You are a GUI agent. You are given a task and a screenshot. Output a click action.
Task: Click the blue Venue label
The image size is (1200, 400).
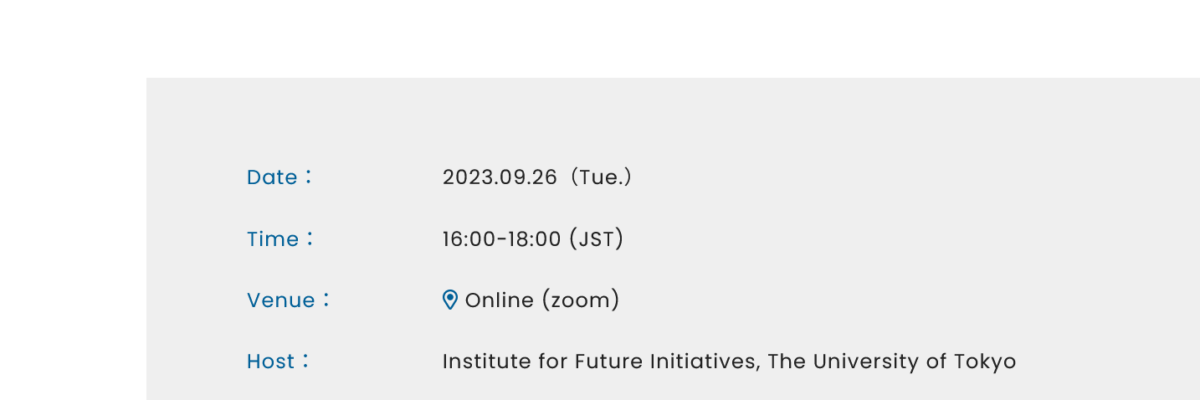tap(288, 300)
